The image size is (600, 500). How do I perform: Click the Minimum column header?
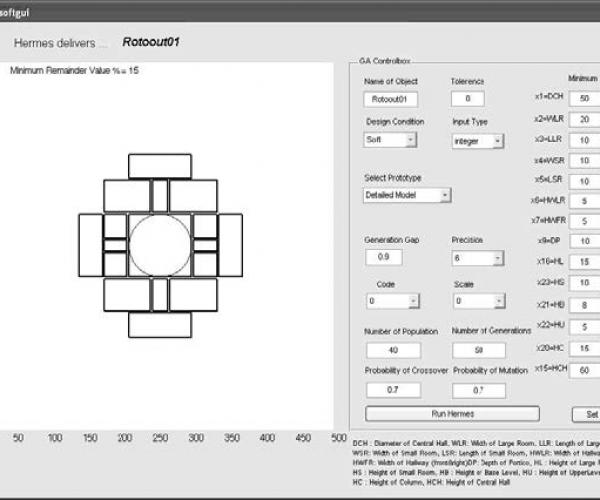(x=582, y=78)
